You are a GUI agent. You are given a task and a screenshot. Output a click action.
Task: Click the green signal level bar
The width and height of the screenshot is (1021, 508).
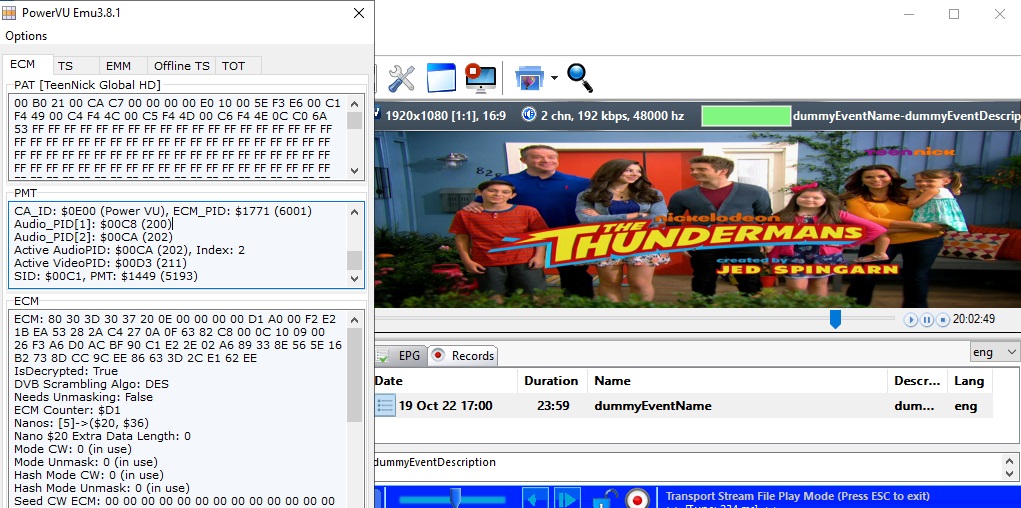pos(746,116)
